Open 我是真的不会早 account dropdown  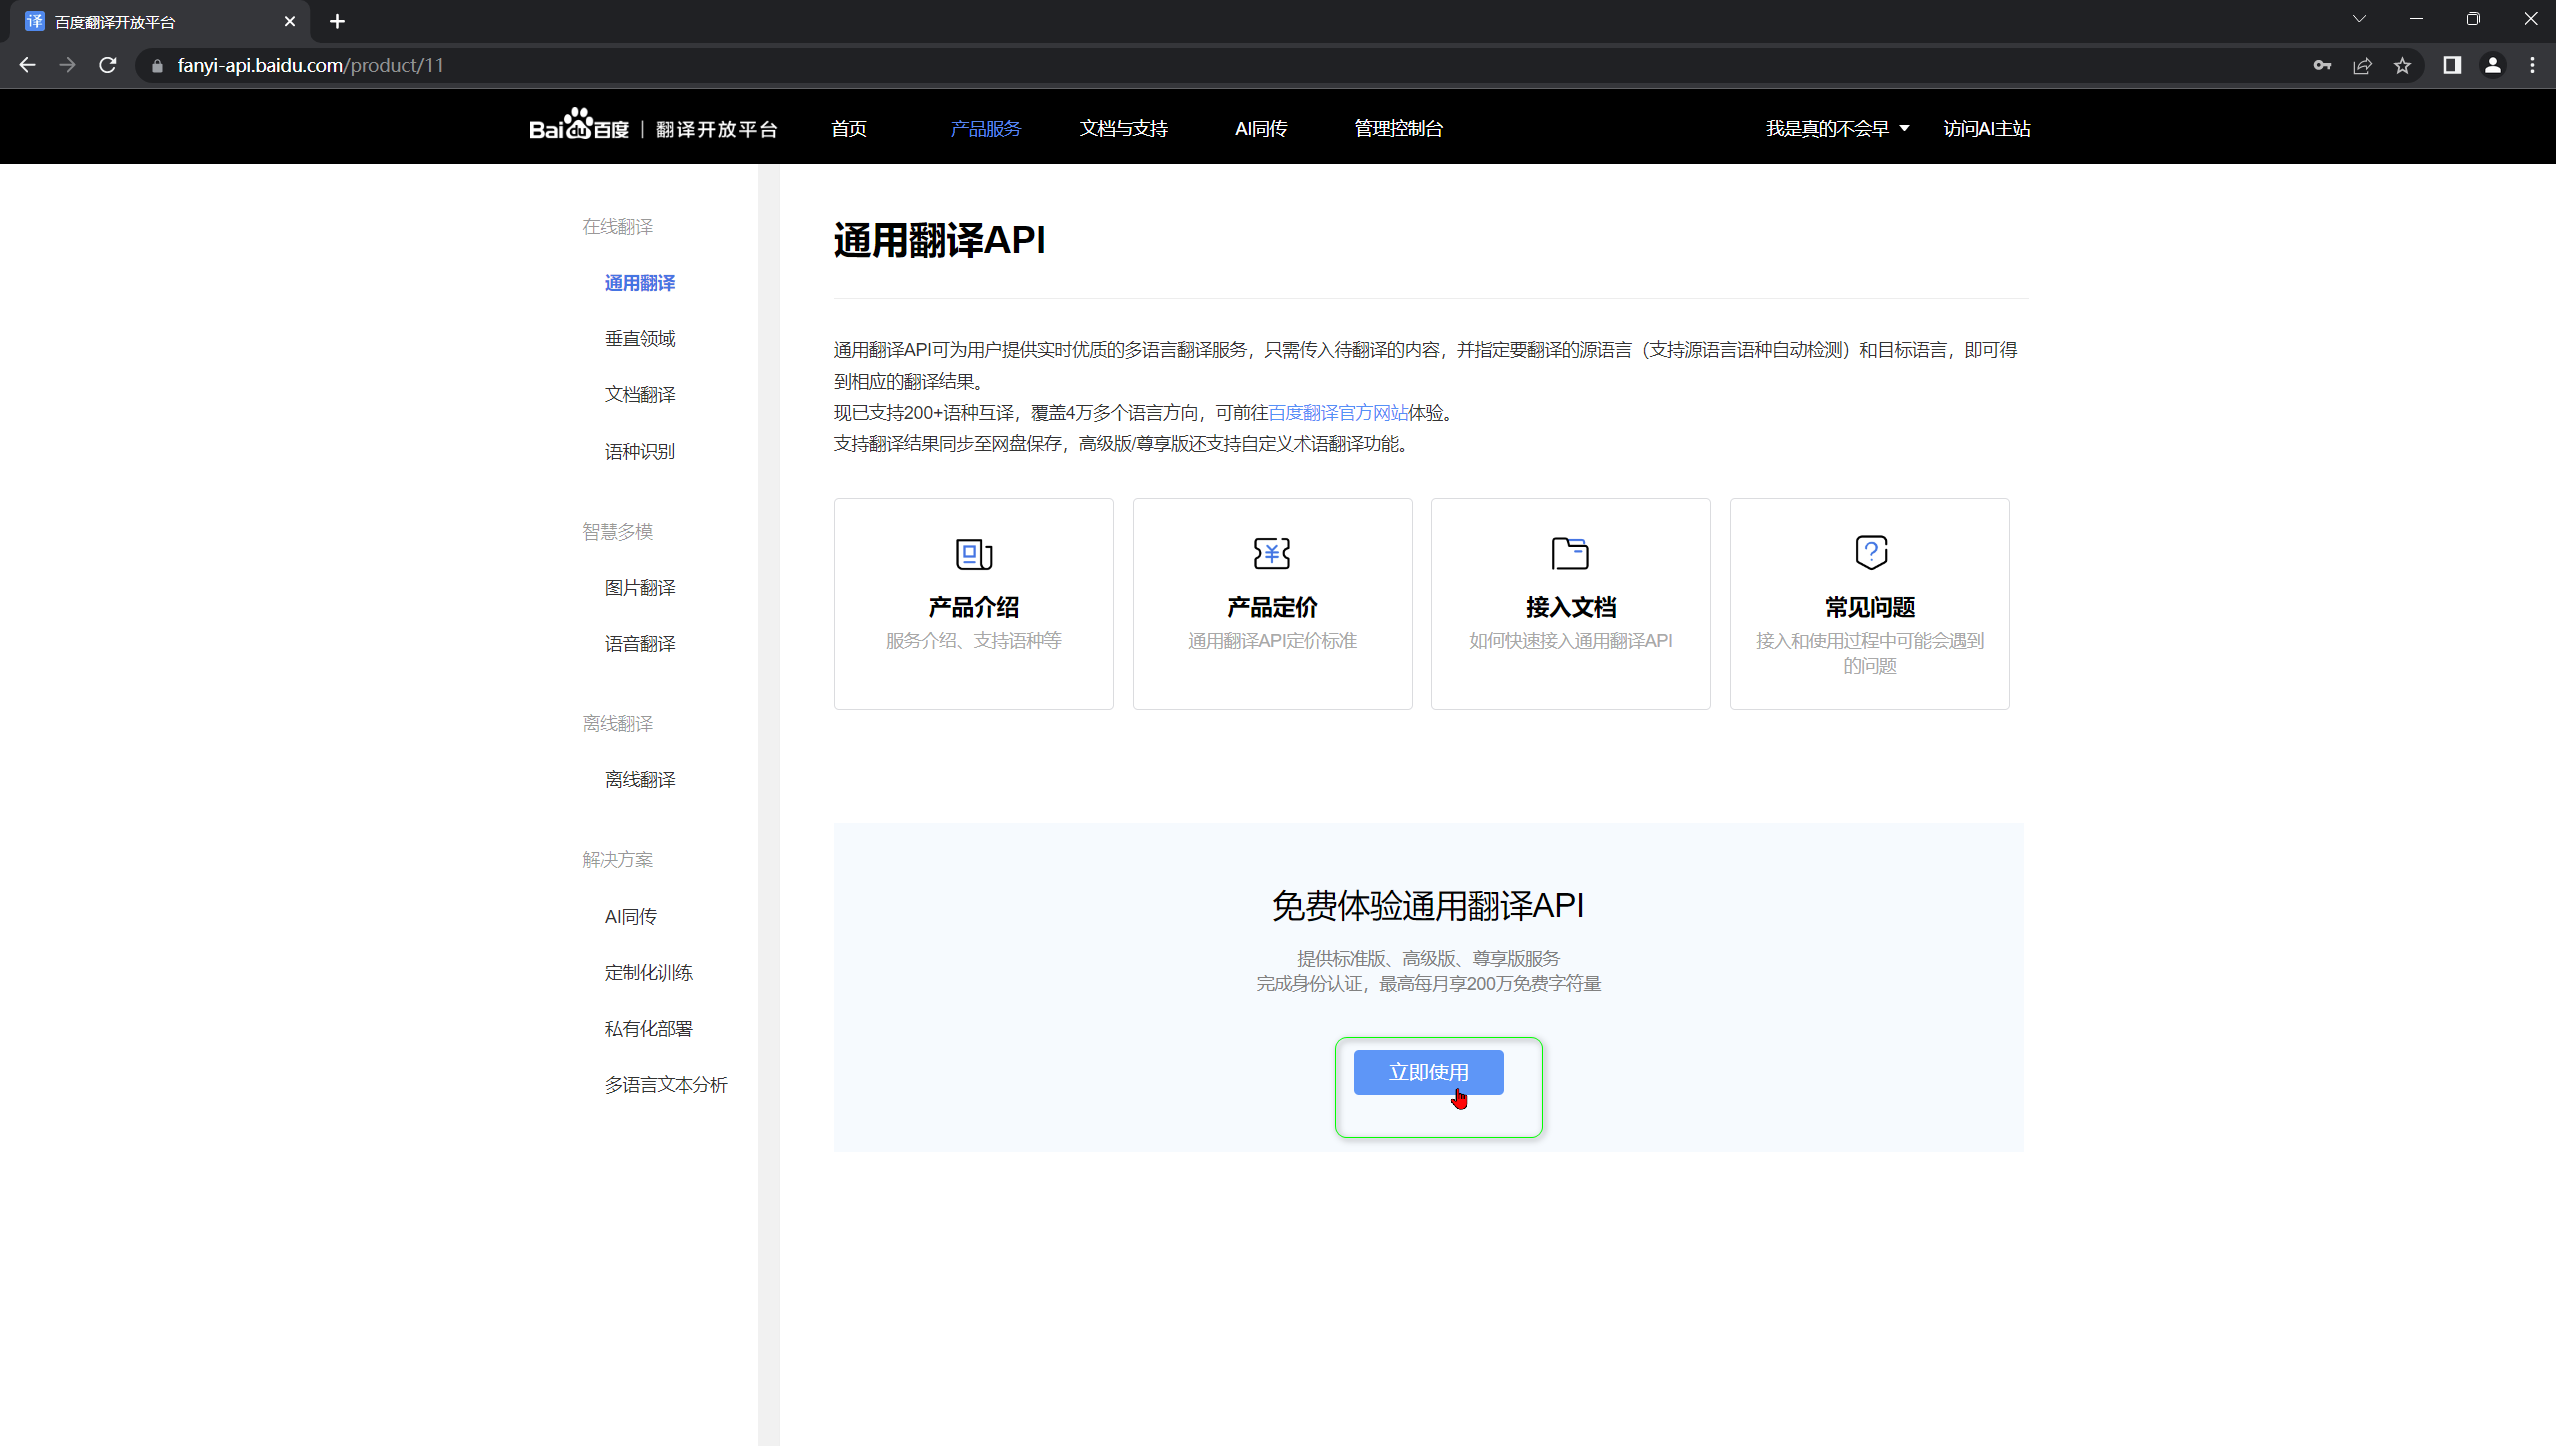[1838, 128]
